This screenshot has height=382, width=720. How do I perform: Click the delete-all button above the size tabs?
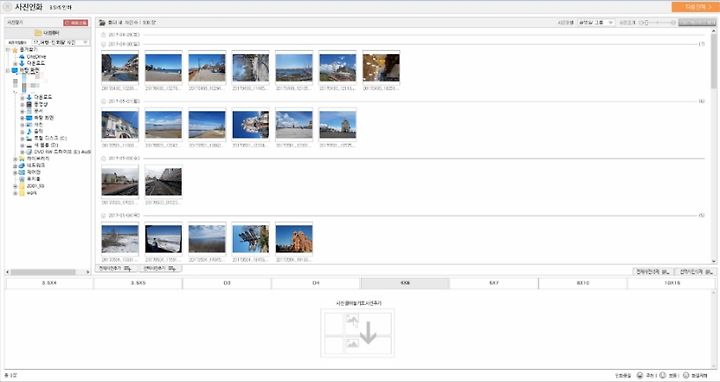click(654, 272)
